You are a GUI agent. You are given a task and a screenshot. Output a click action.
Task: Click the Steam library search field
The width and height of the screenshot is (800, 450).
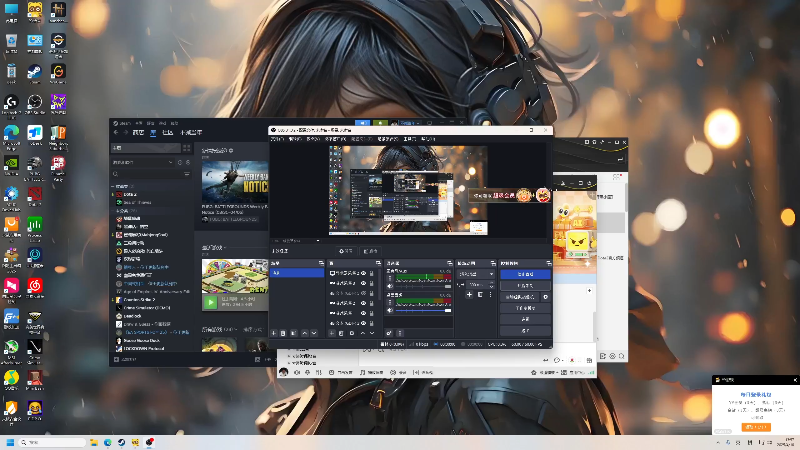click(148, 174)
